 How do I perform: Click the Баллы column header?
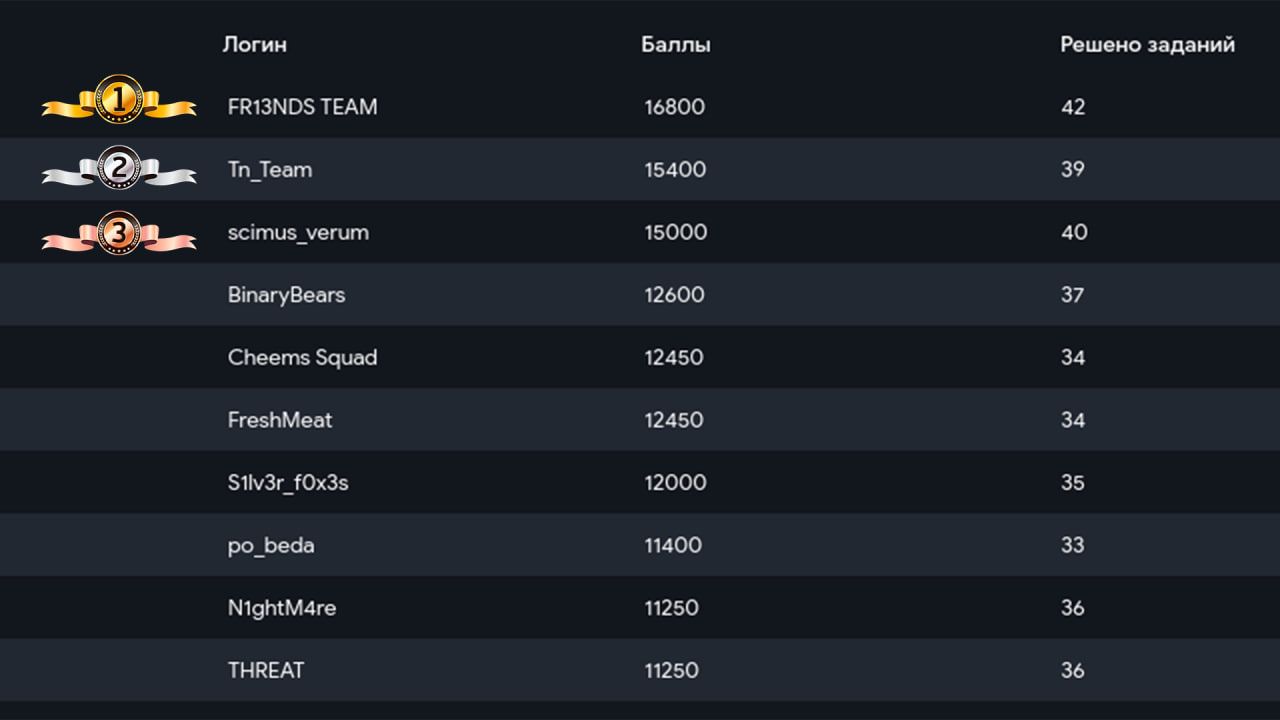[x=676, y=45]
